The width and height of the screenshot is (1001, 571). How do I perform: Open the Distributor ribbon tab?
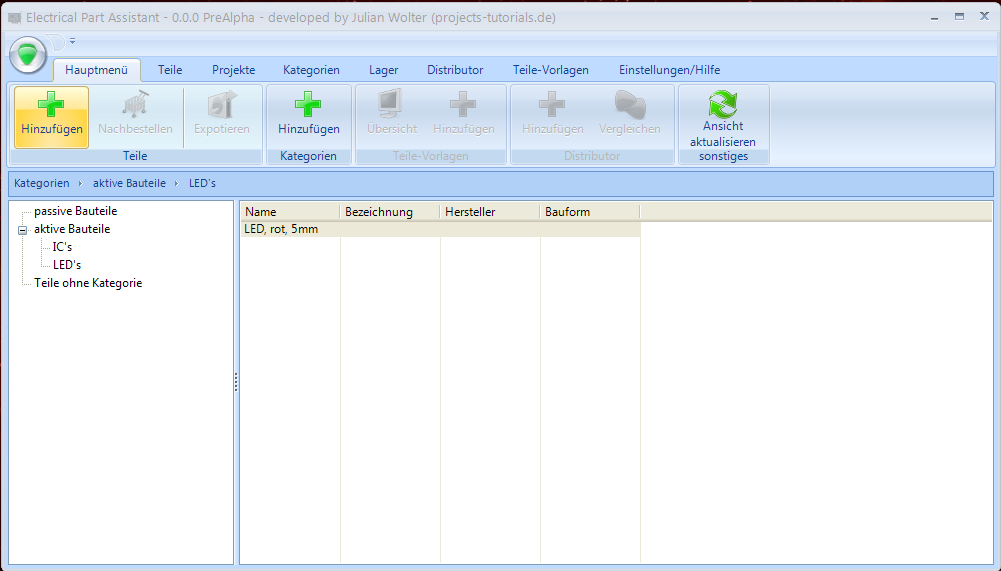coord(455,70)
